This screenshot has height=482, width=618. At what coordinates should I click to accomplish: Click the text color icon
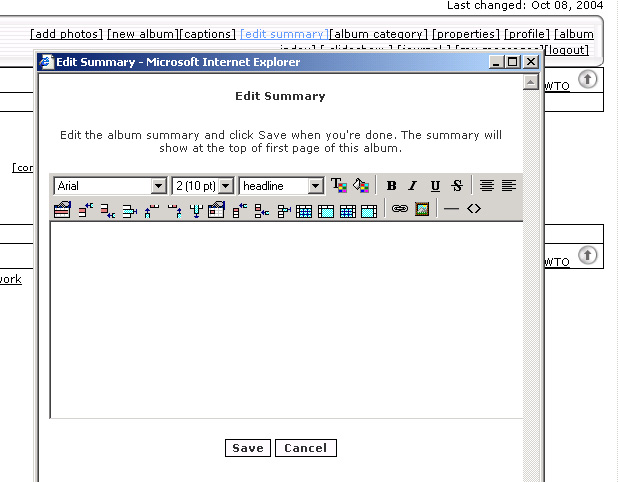pos(339,186)
